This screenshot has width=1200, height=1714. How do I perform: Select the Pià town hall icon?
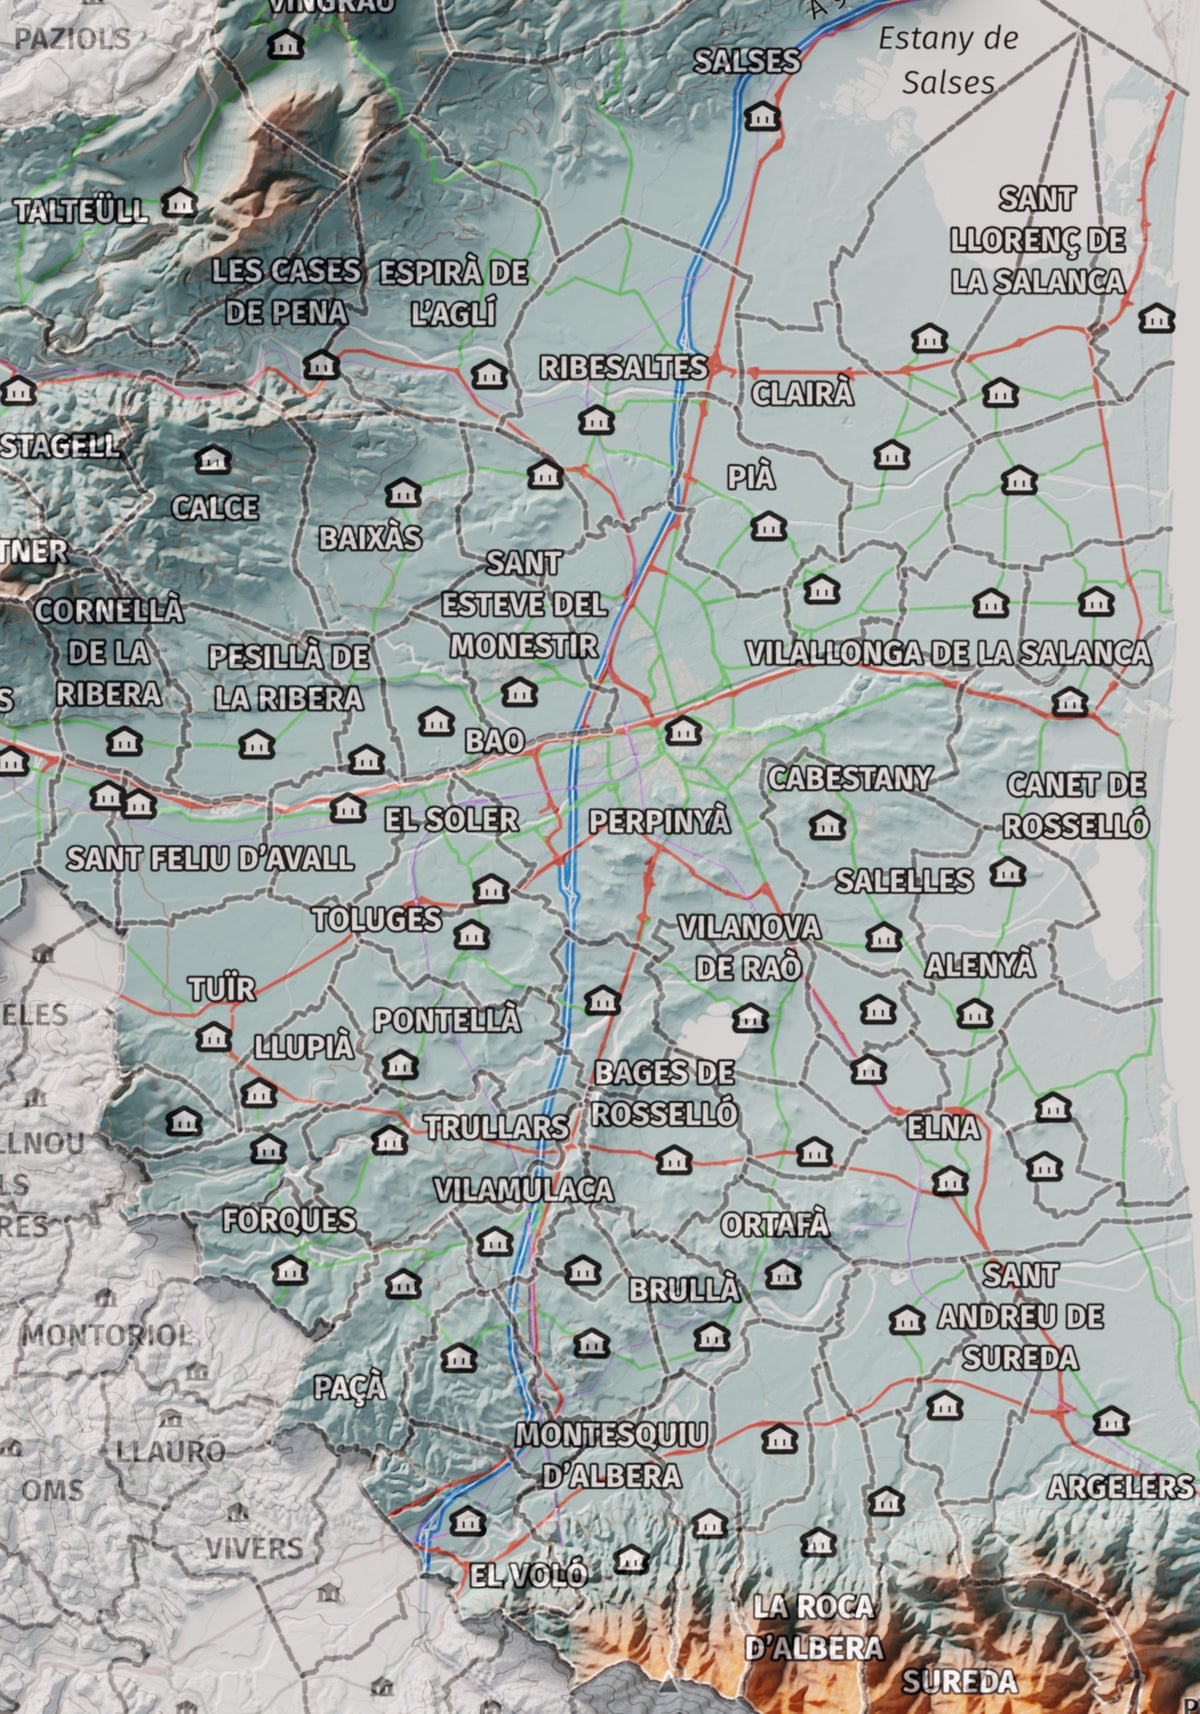pos(768,525)
